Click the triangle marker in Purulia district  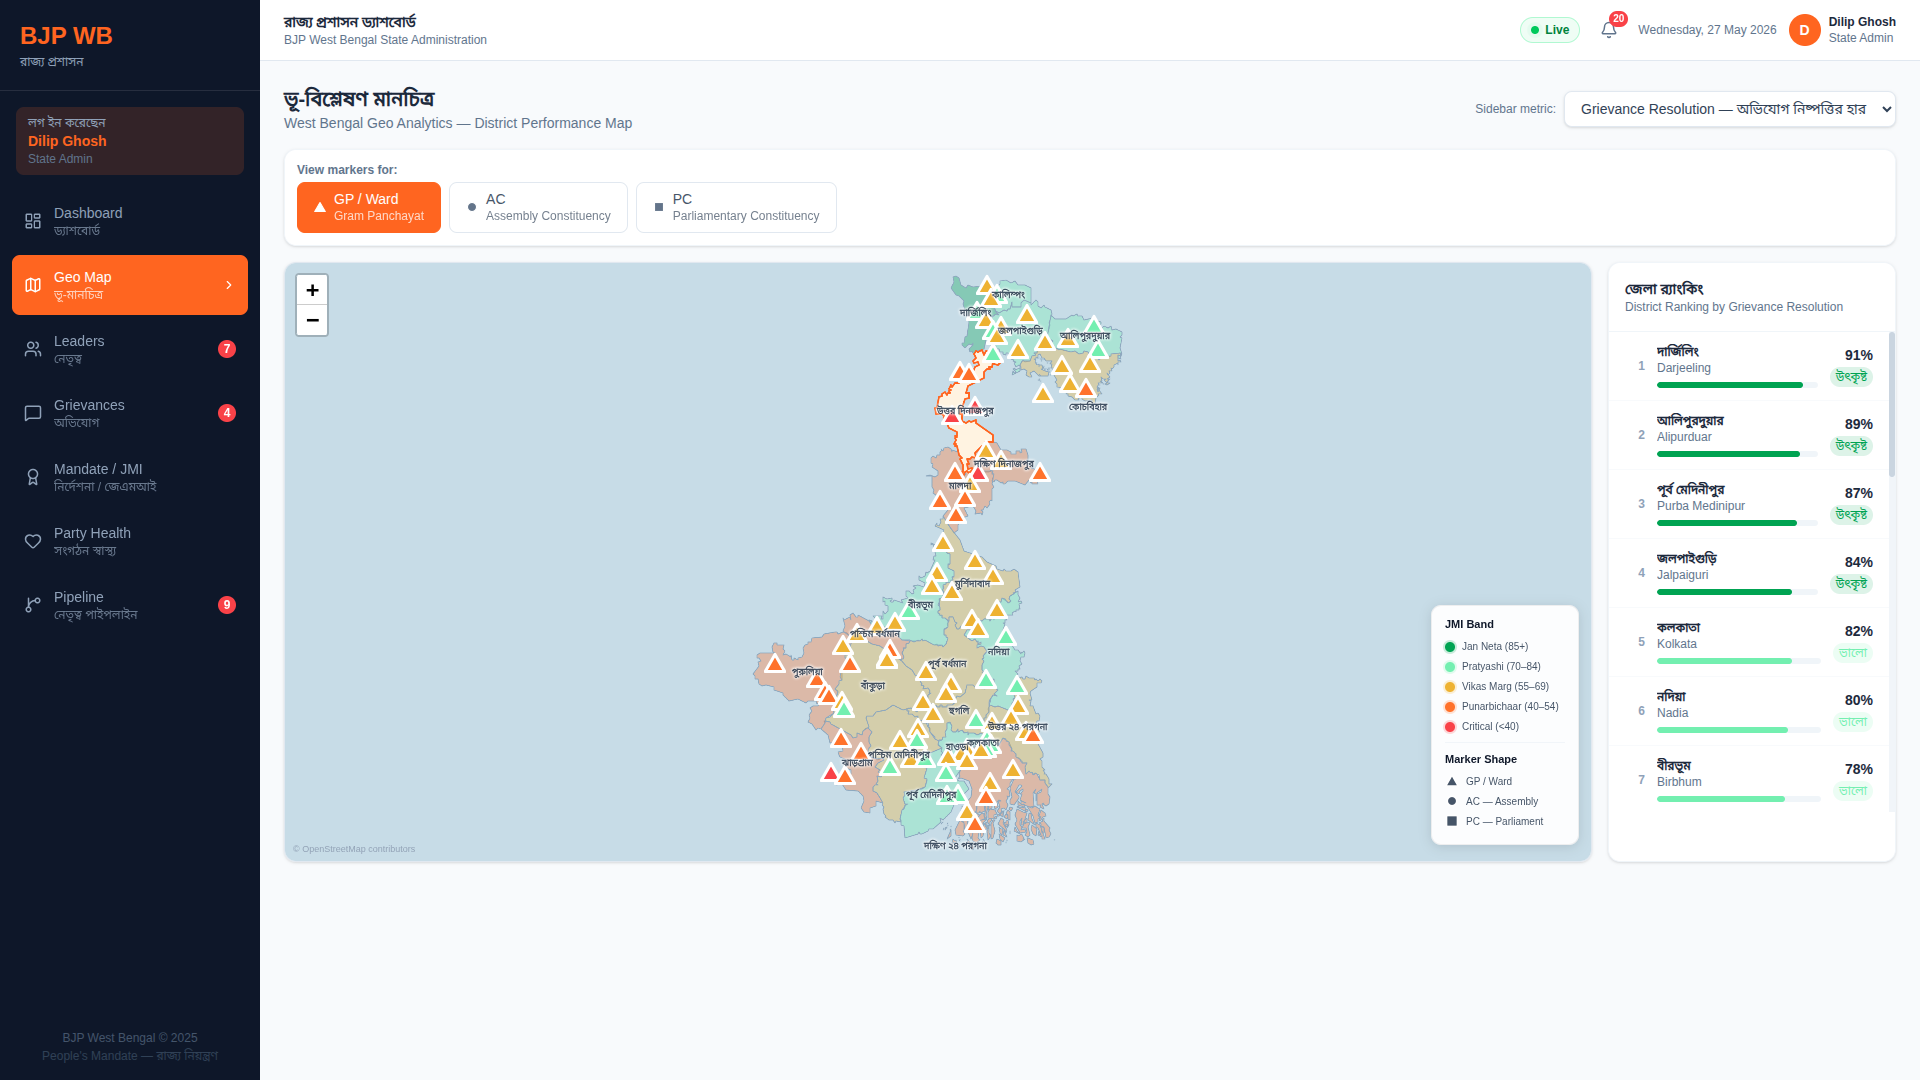tap(775, 664)
